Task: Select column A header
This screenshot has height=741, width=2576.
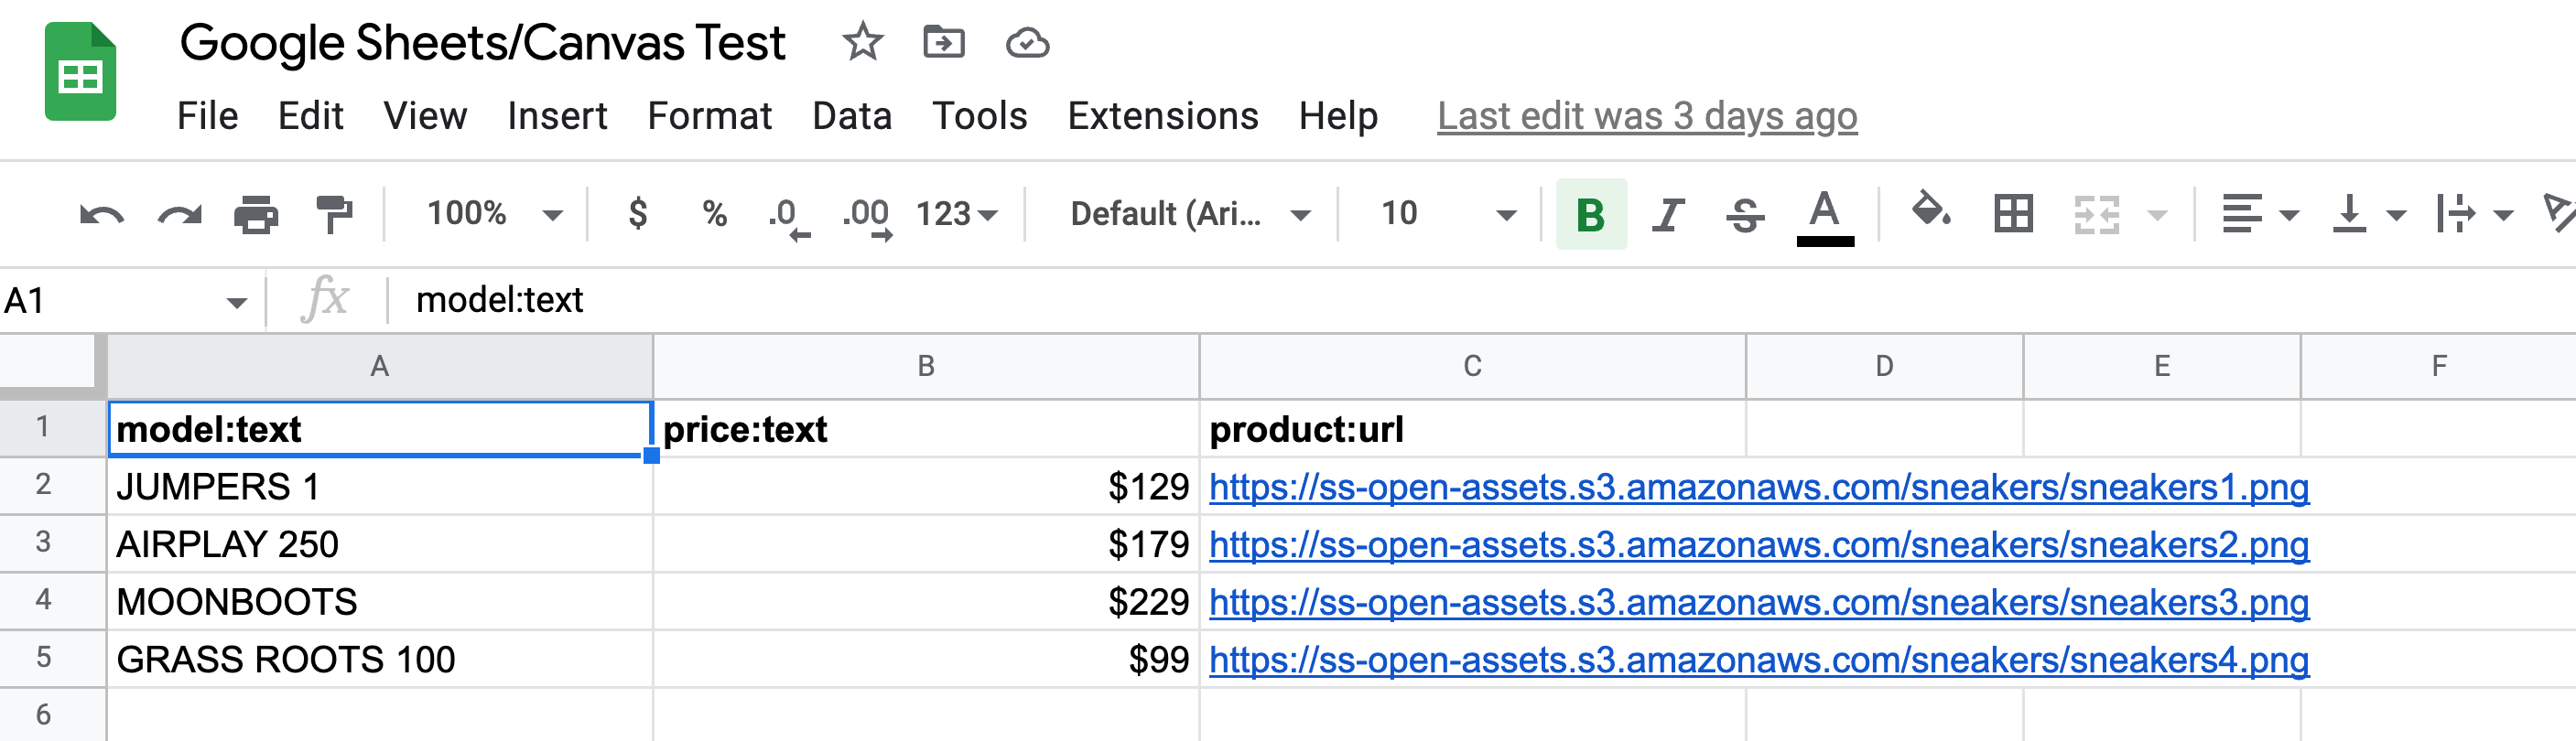Action: (379, 366)
